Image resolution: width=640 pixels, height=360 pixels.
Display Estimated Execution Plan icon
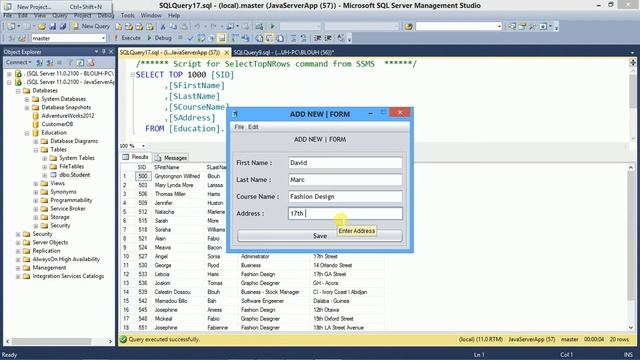(x=201, y=38)
